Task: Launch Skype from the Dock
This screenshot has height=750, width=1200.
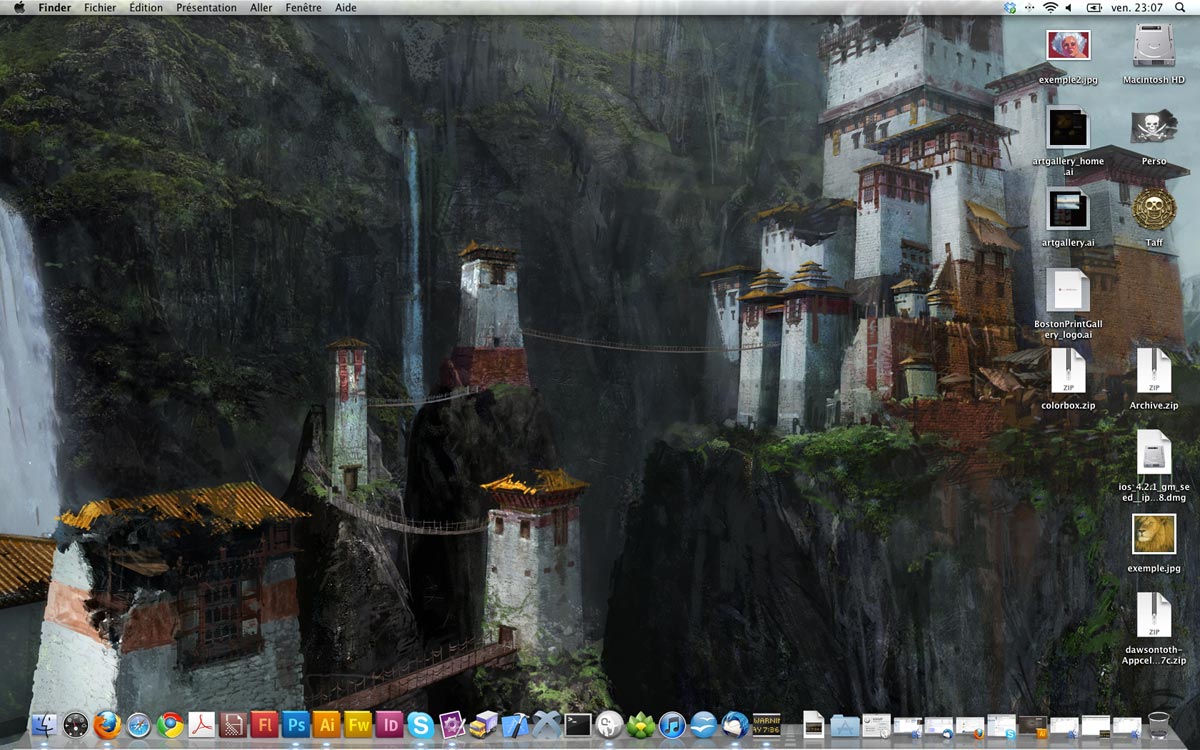Action: point(420,725)
